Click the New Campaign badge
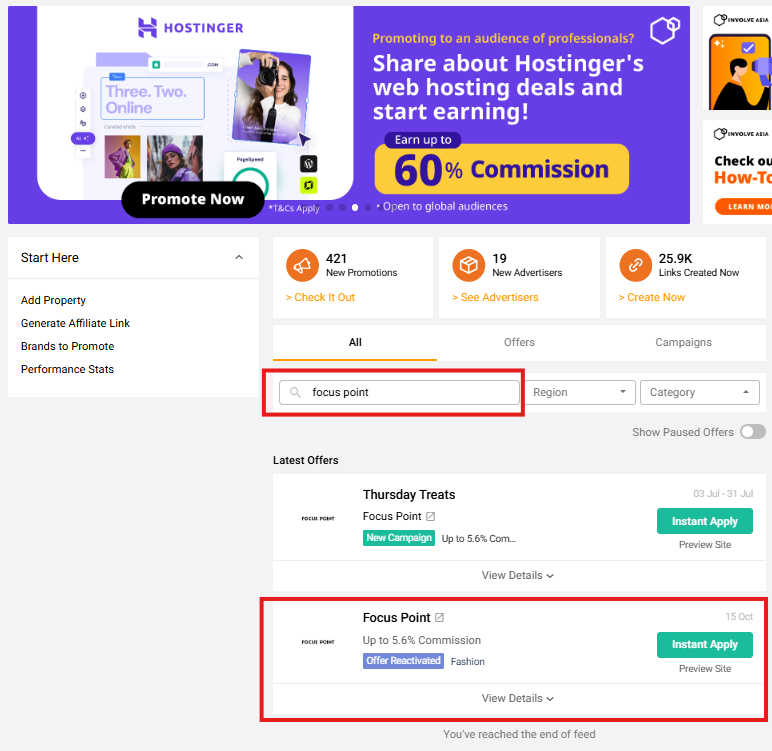The image size is (772, 751). (399, 538)
